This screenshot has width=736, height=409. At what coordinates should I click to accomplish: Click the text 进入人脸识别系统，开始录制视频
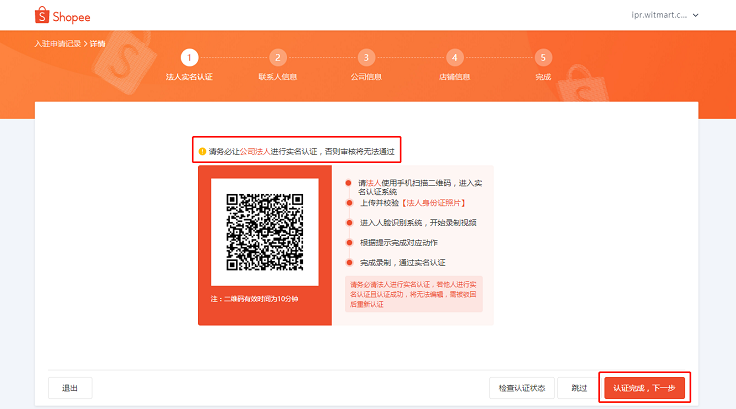pos(418,223)
